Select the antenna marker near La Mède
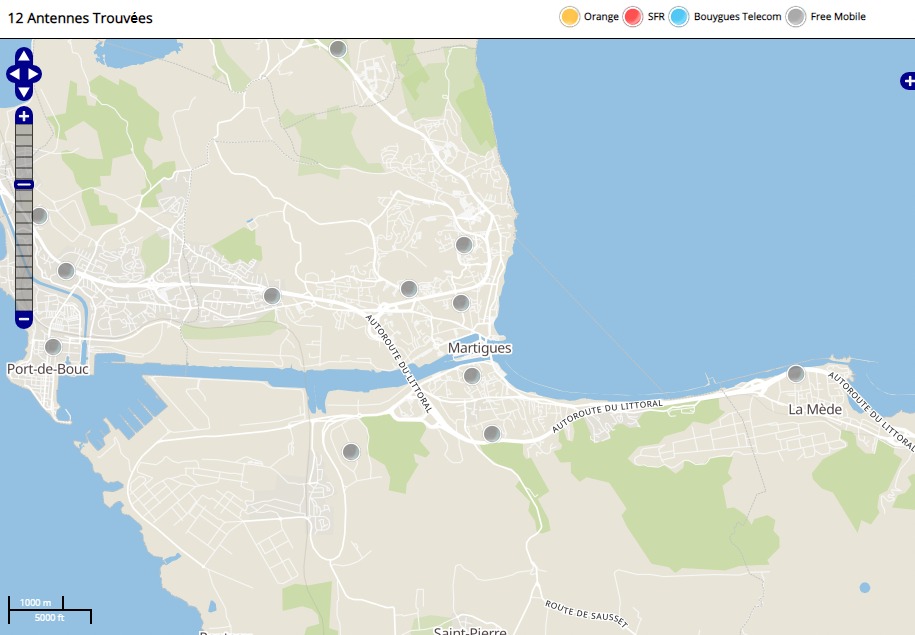 796,374
